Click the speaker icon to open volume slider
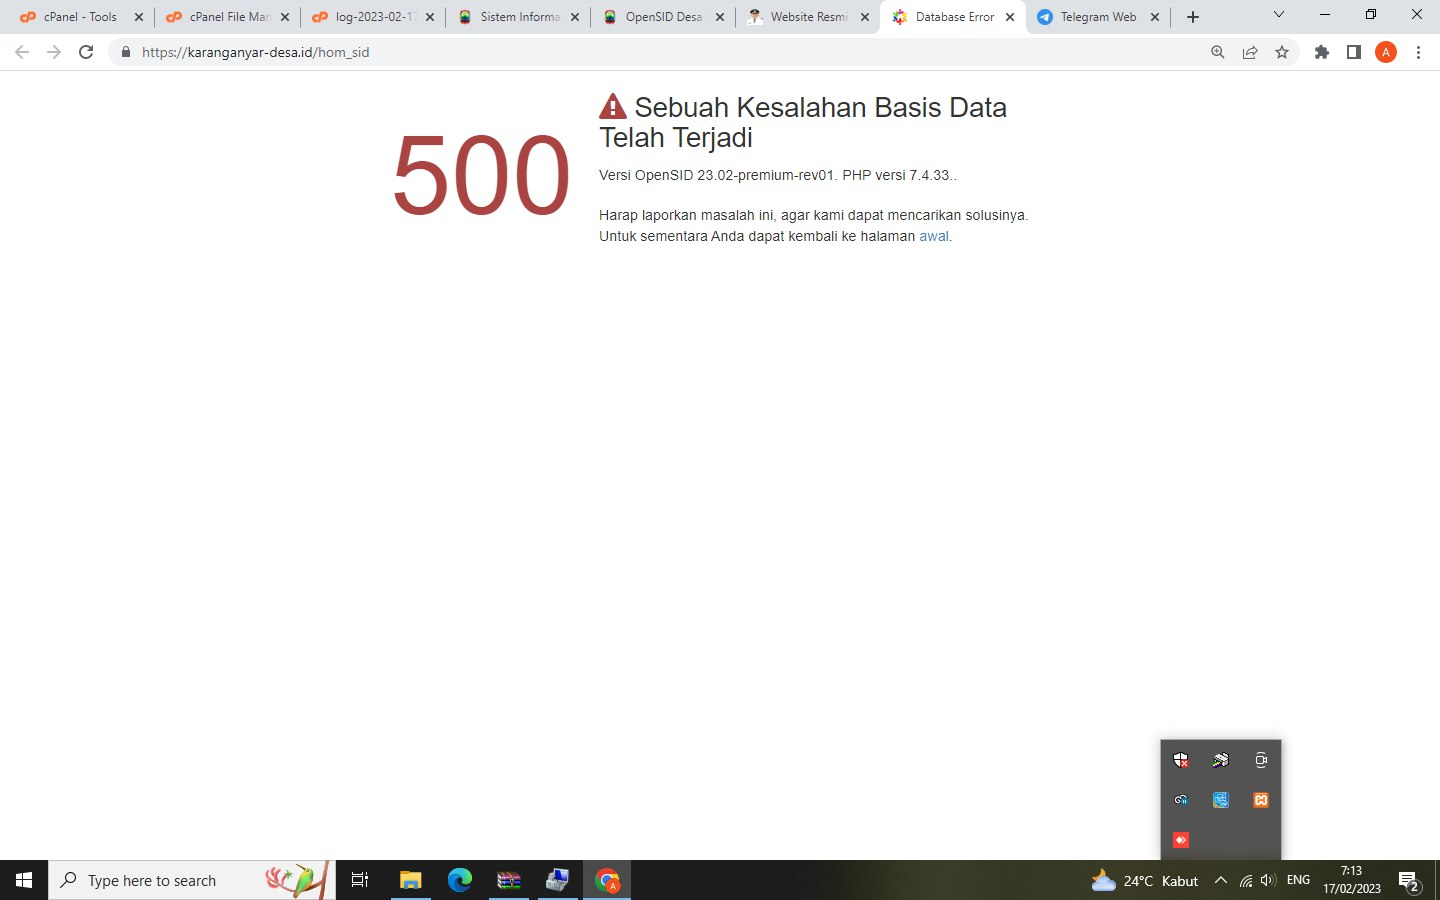Viewport: 1440px width, 900px height. tap(1268, 881)
